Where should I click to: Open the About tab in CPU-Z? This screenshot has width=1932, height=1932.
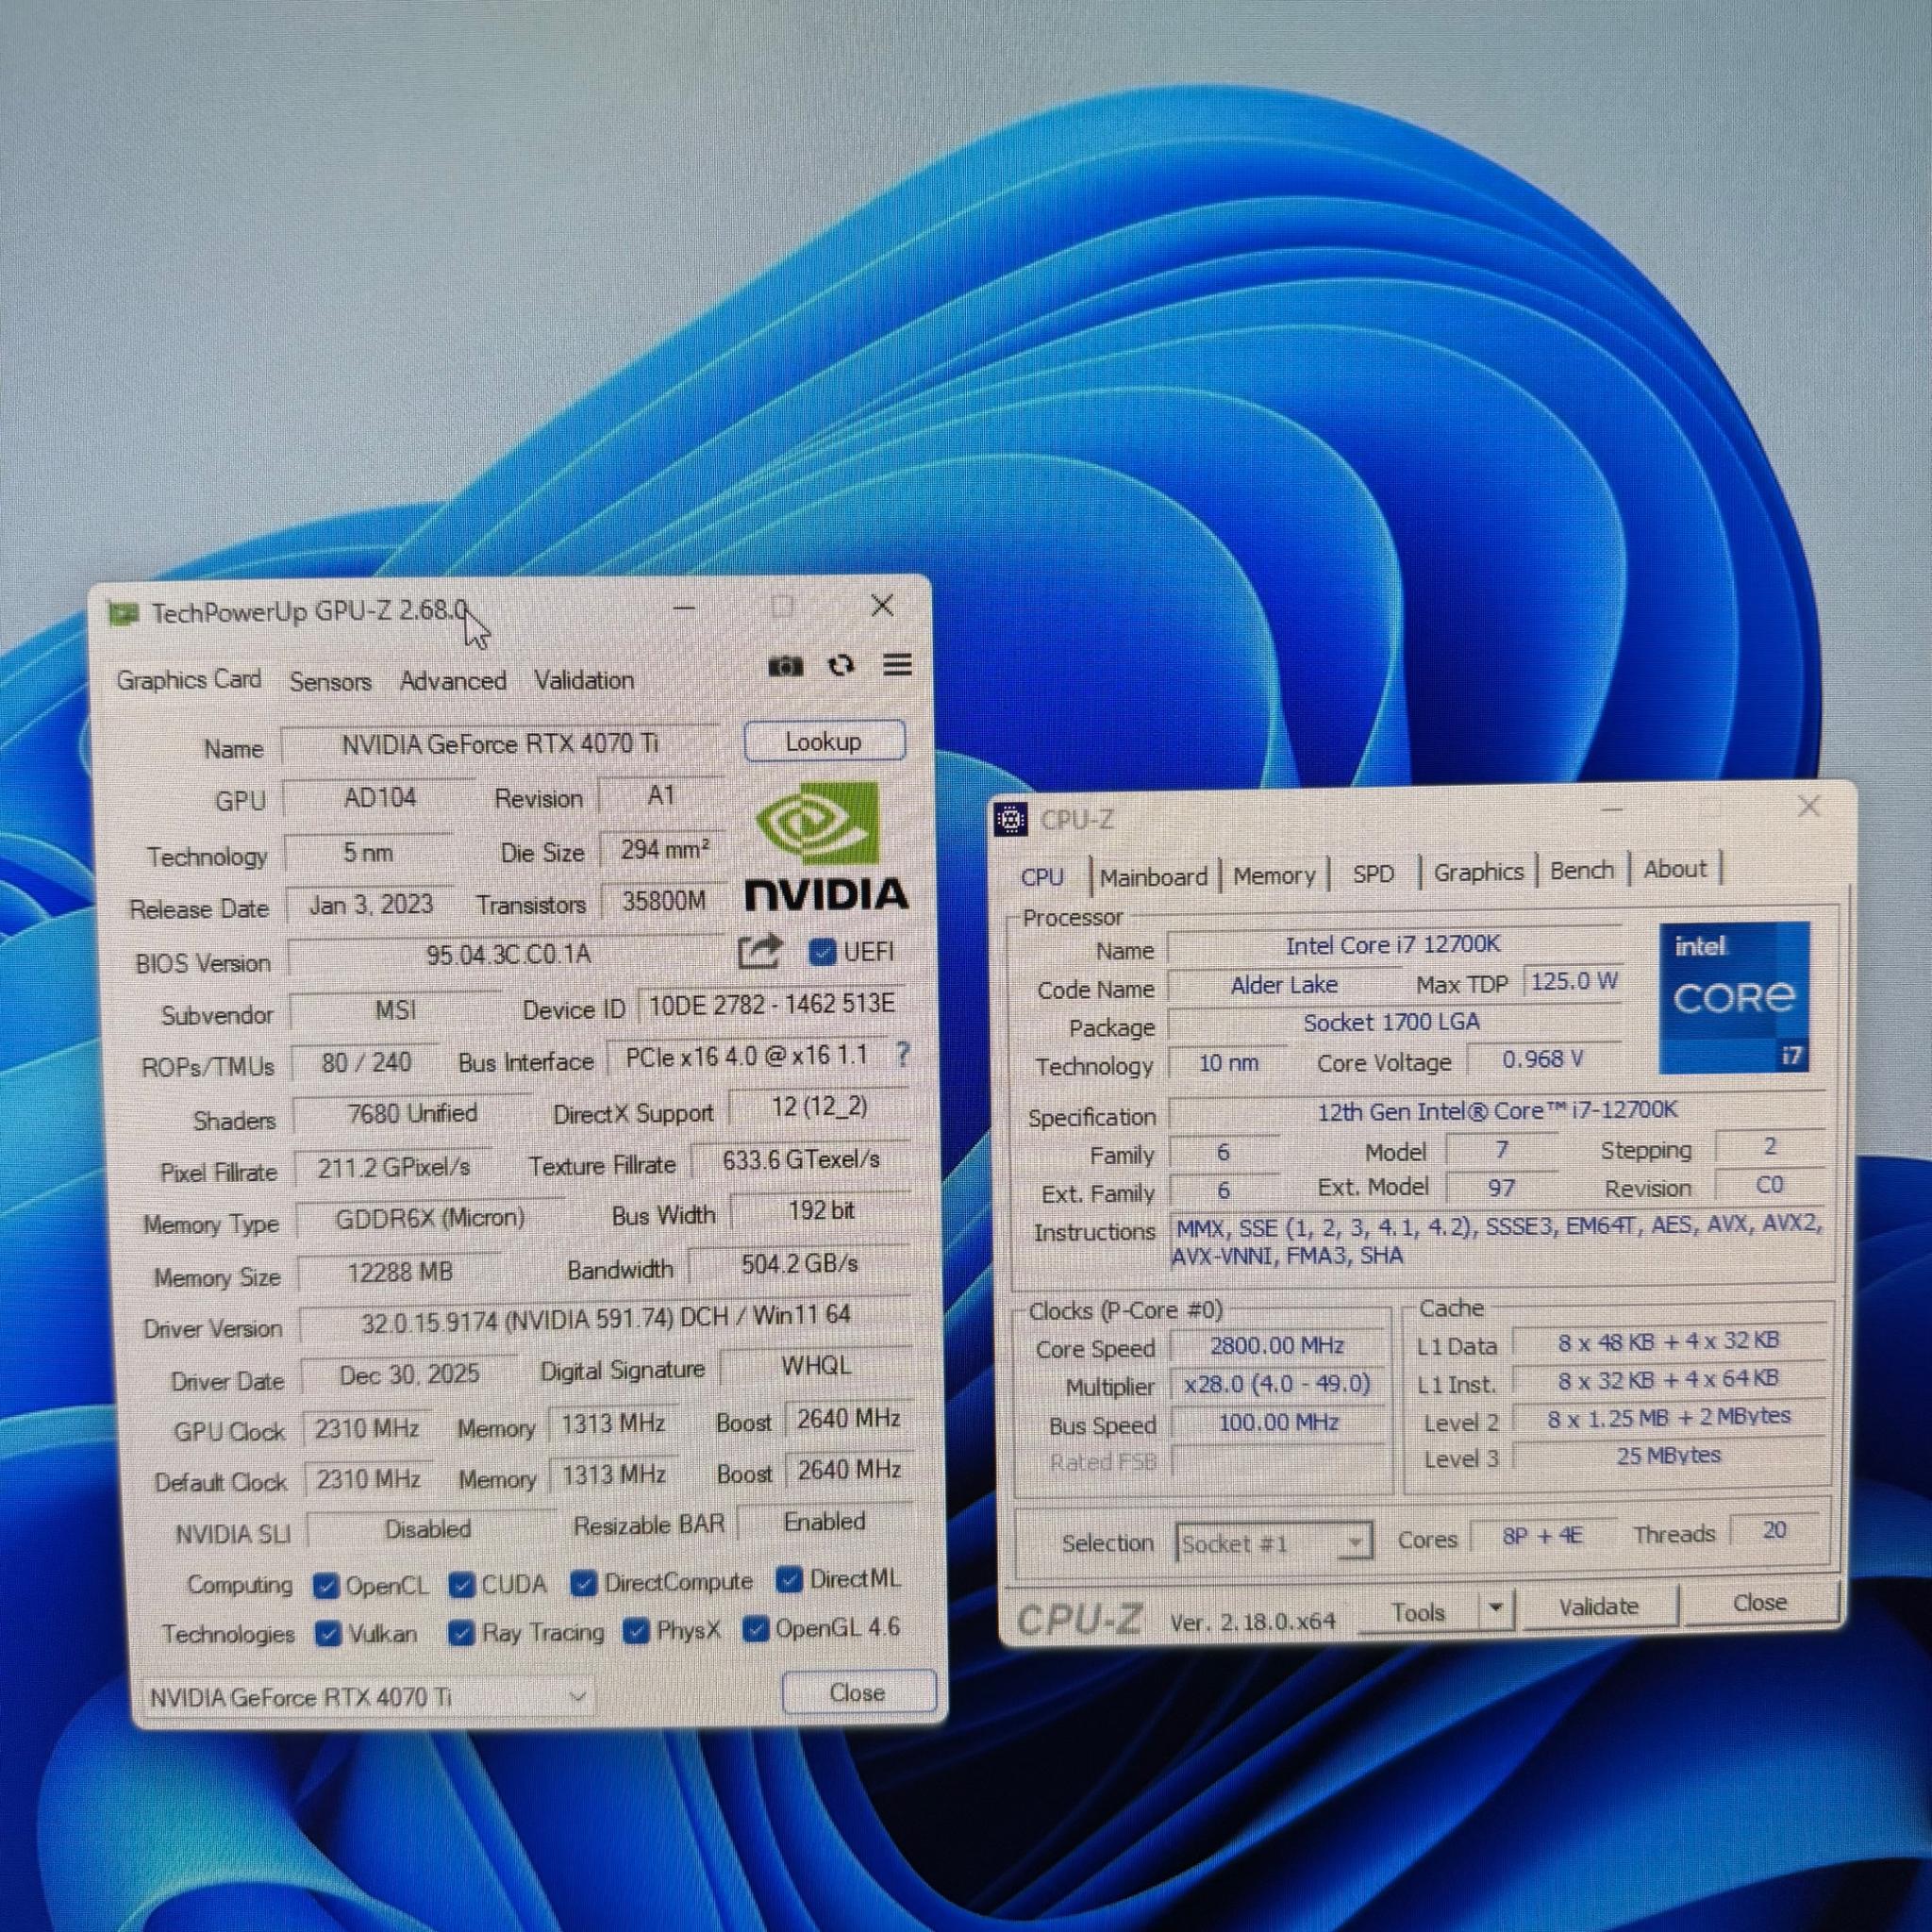click(x=1675, y=869)
